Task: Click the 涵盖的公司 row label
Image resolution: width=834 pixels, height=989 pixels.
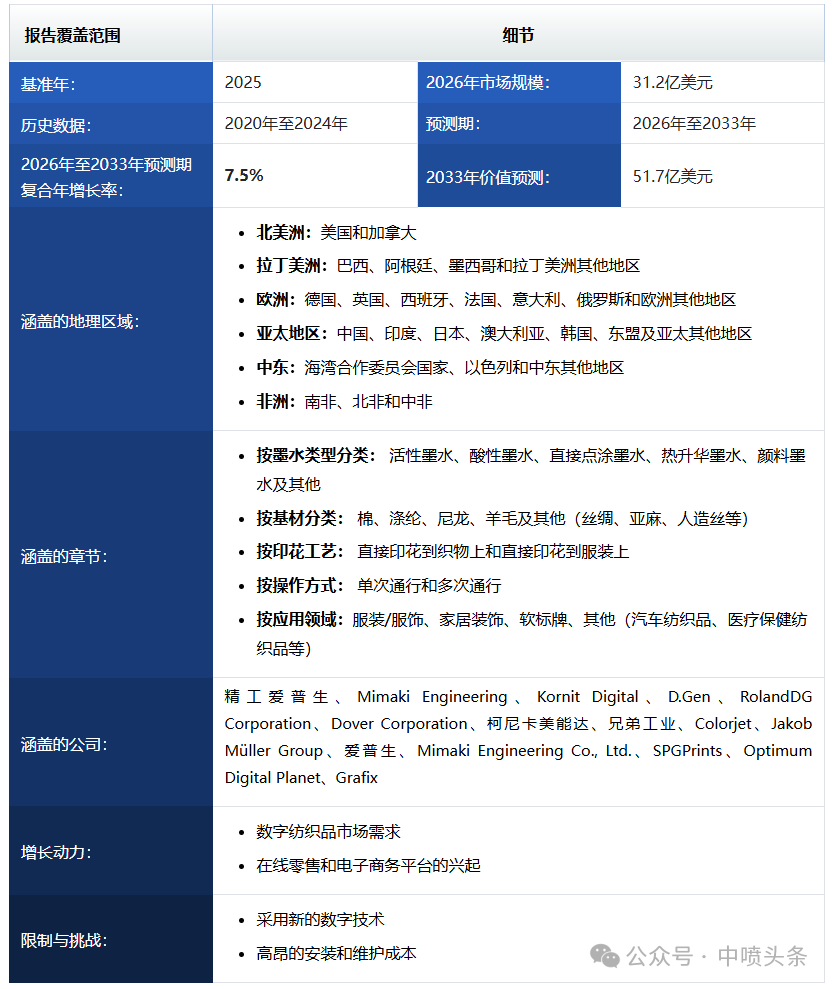Action: 111,744
